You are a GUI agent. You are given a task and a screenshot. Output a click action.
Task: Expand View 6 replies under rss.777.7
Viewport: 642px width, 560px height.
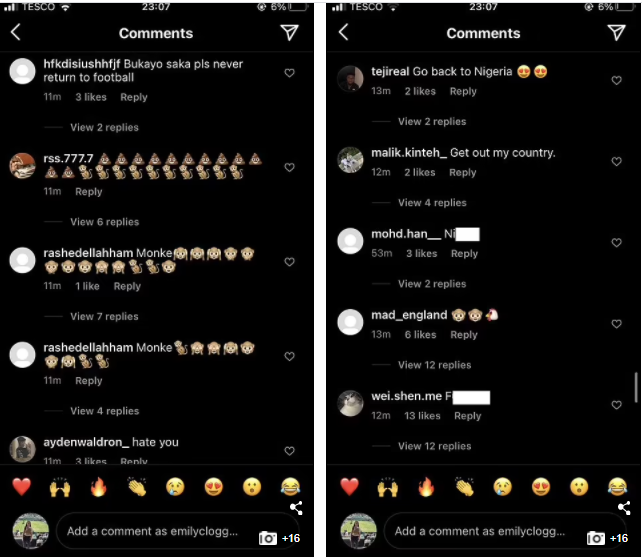click(105, 222)
